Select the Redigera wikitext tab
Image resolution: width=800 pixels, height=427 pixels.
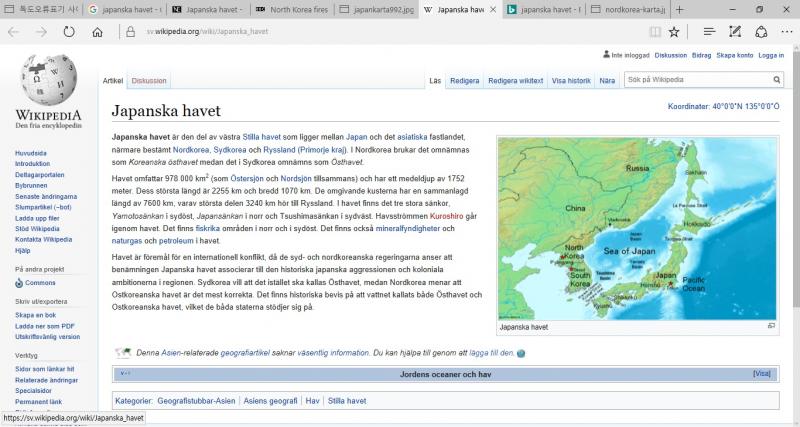pyautogui.click(x=515, y=80)
